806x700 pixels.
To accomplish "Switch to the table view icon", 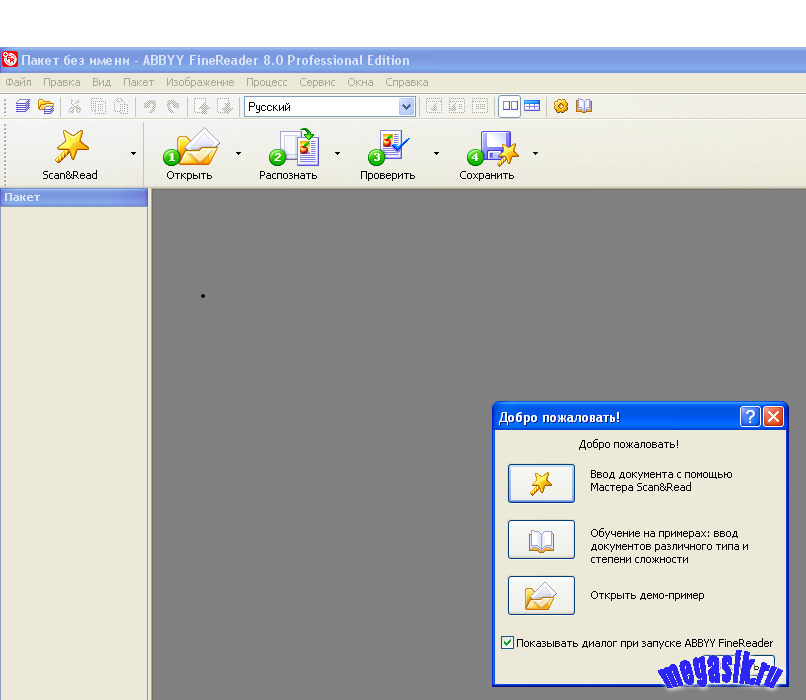I will click(x=532, y=106).
